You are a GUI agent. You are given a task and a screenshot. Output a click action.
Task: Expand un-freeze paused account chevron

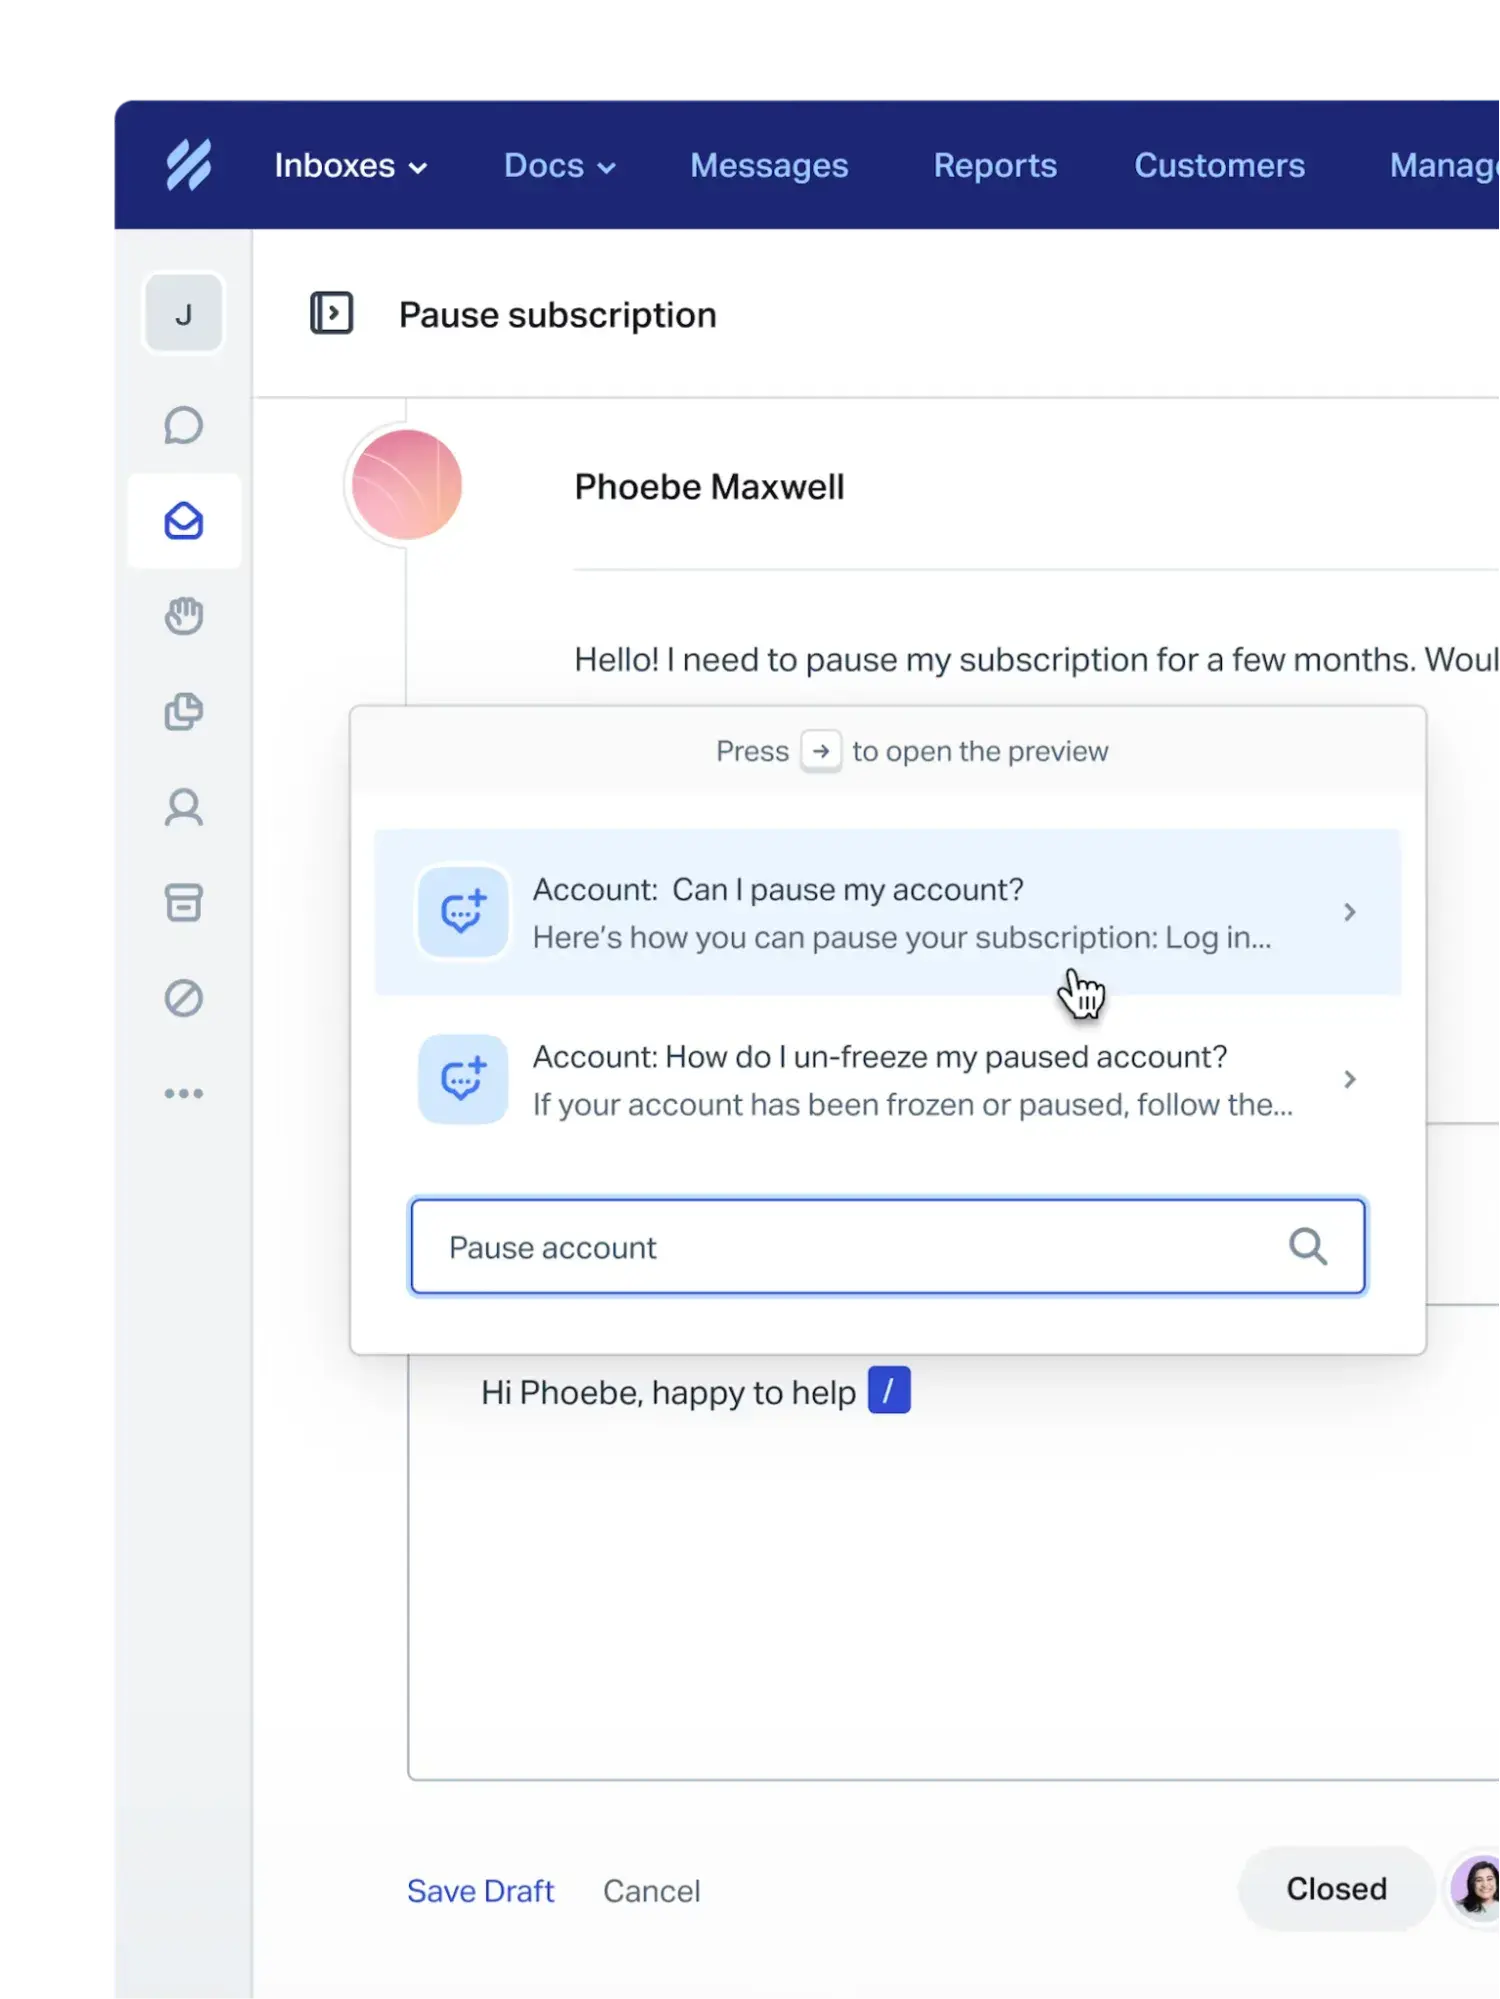pos(1349,1079)
